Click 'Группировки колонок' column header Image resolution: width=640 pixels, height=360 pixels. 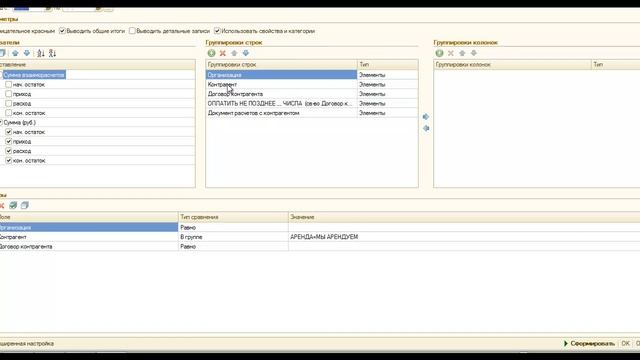point(512,64)
